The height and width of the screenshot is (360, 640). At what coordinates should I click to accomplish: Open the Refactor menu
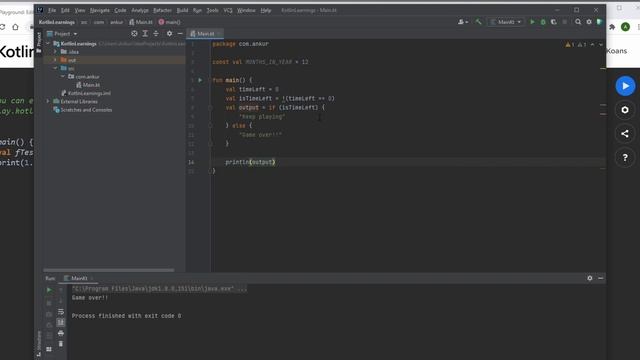[x=162, y=10]
